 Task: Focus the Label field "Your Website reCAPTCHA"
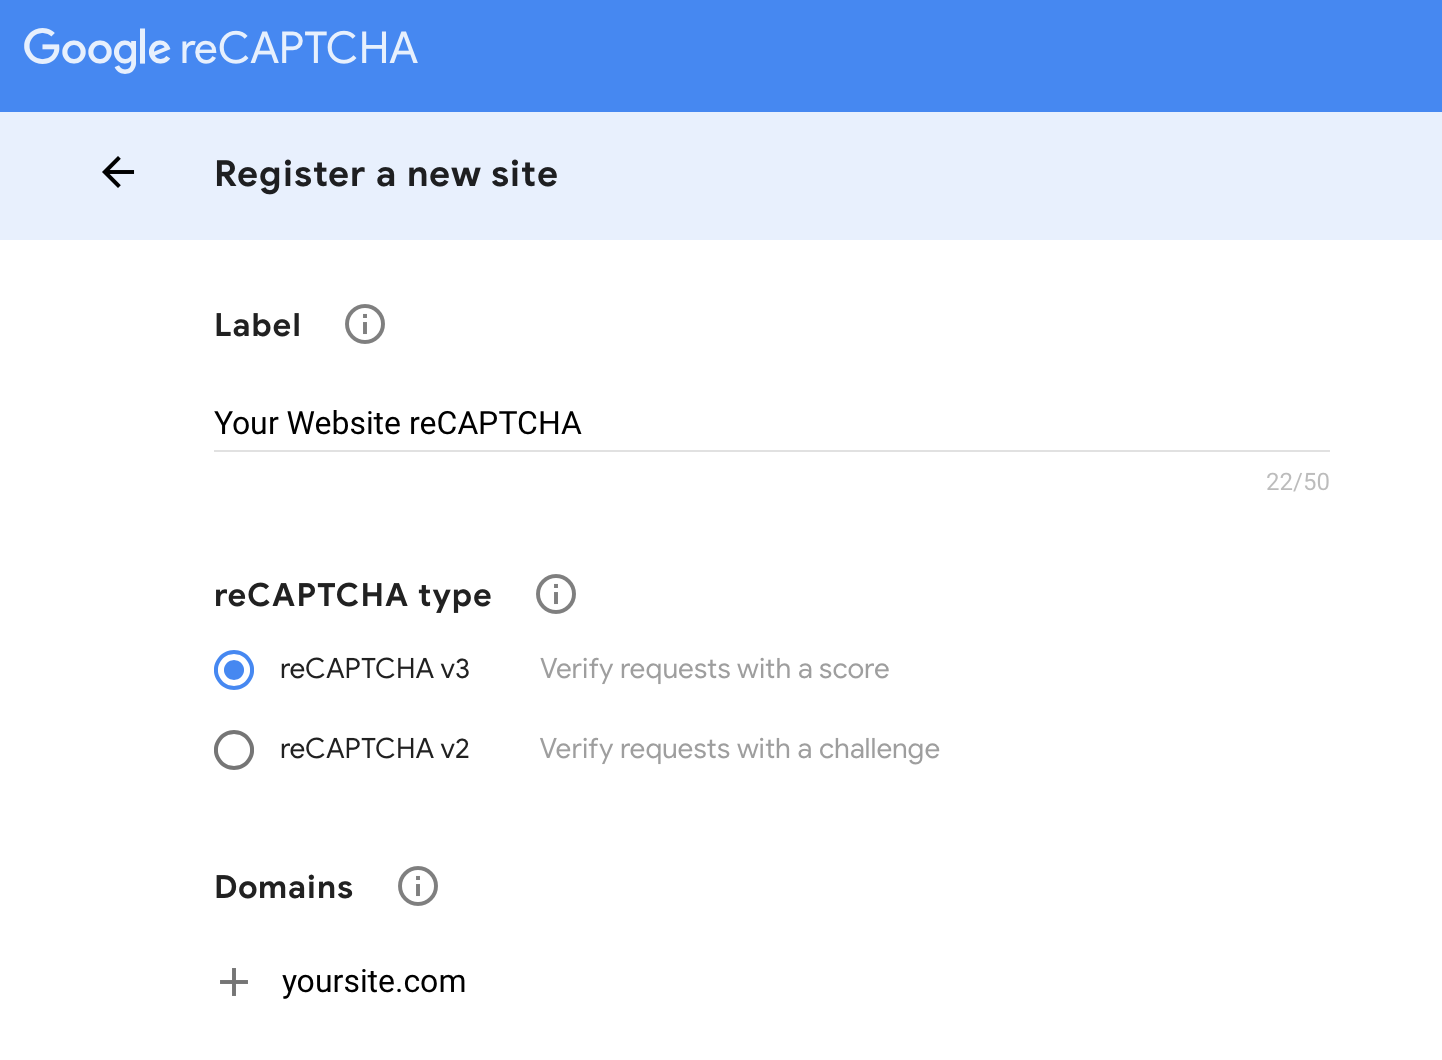coord(770,423)
